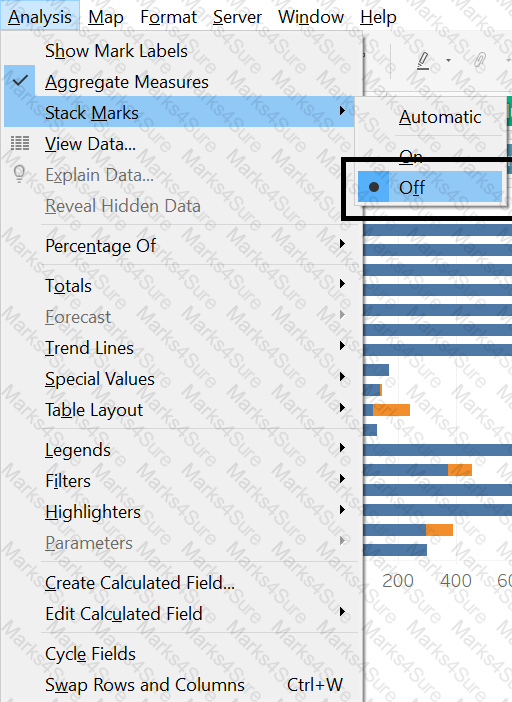Open dropdown arrow beside highlighter icon
The height and width of the screenshot is (702, 512).
(448, 60)
